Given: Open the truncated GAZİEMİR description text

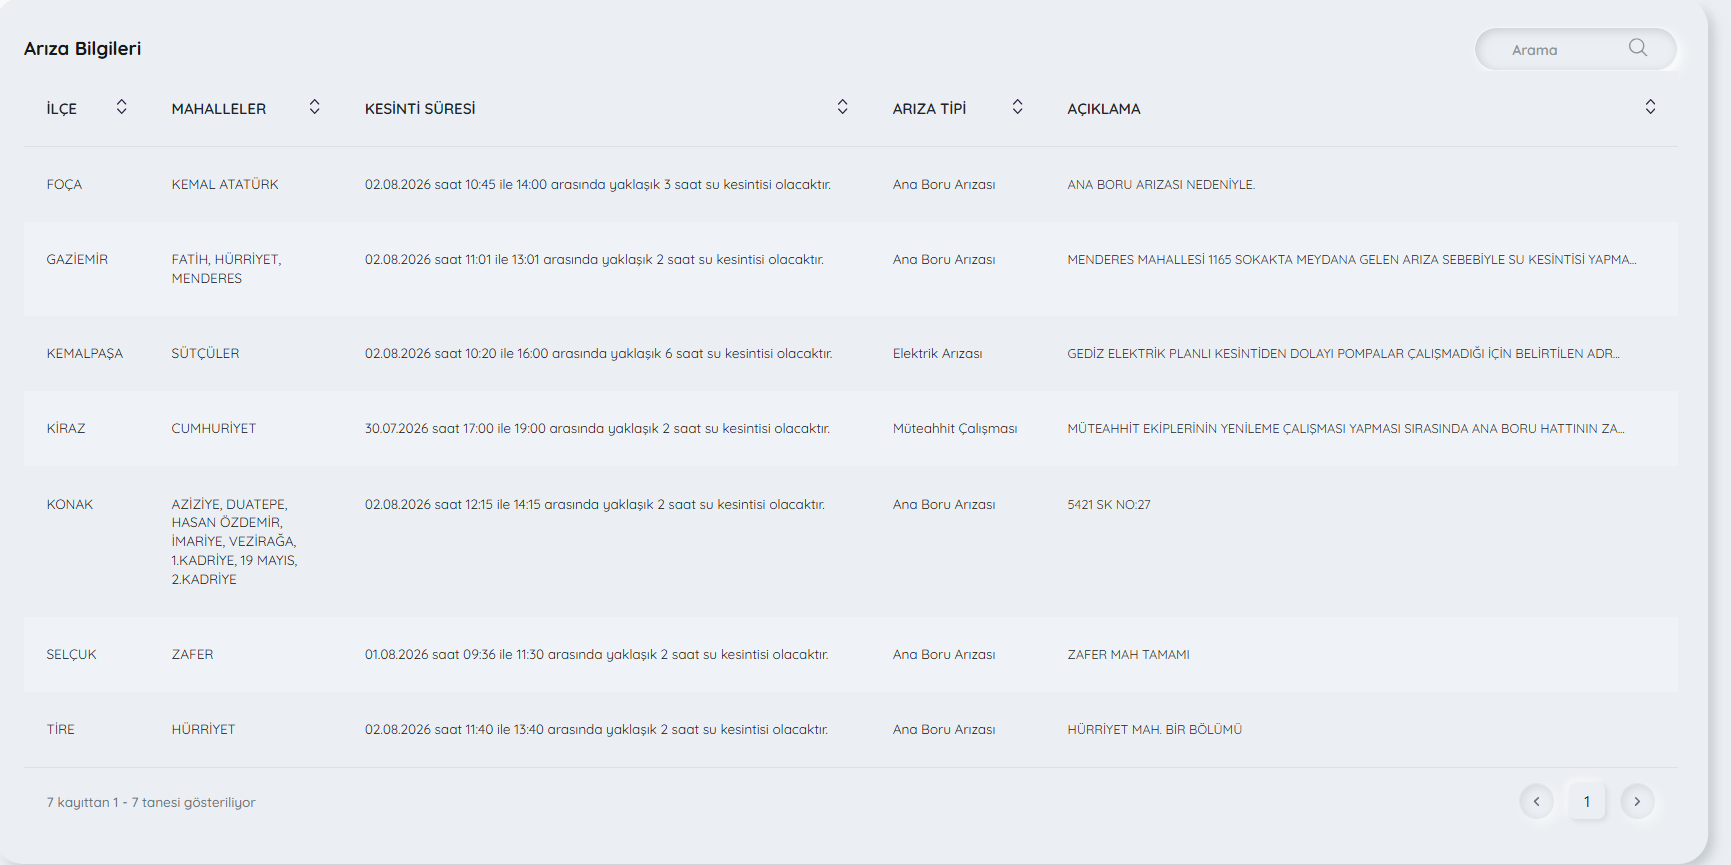Looking at the screenshot, I should click(x=1352, y=260).
